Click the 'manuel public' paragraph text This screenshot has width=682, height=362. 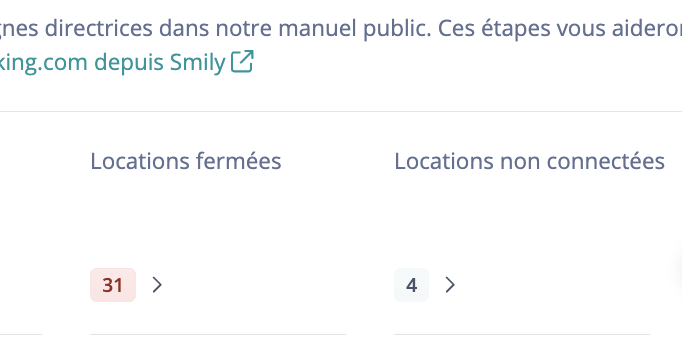(354, 29)
